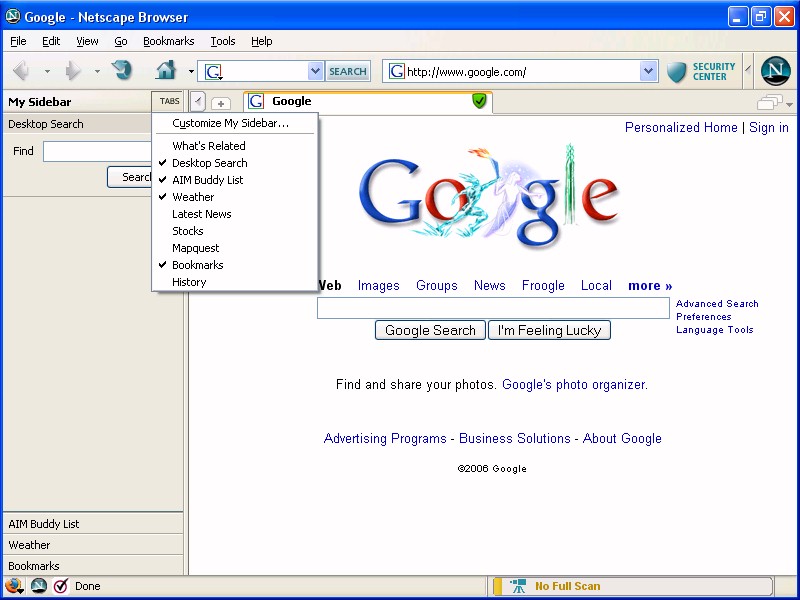Open the Security Center shield

click(x=677, y=71)
